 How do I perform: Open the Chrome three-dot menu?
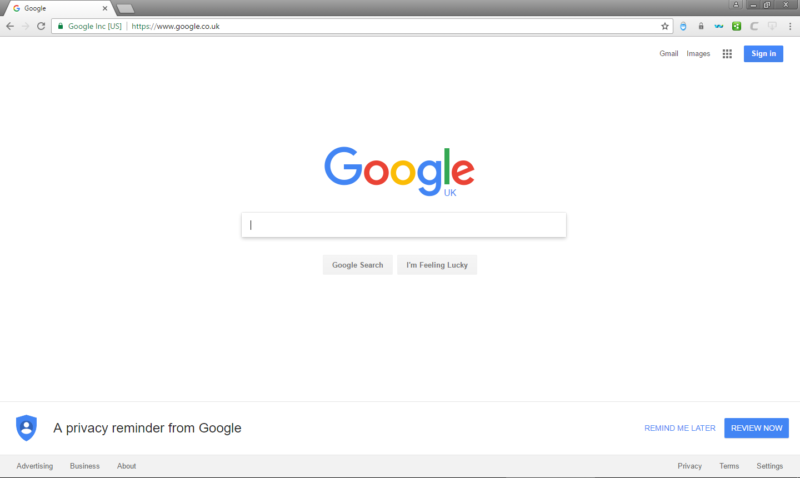790,26
